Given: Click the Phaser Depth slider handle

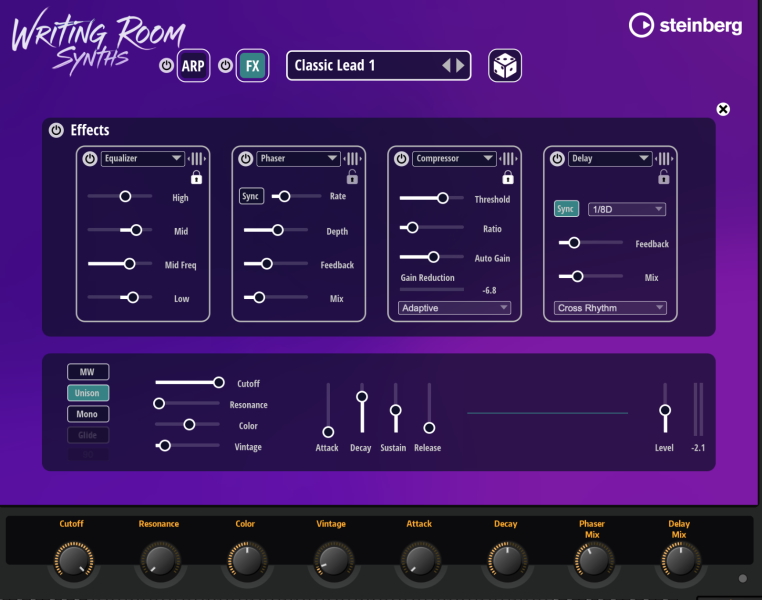Looking at the screenshot, I should 277,230.
